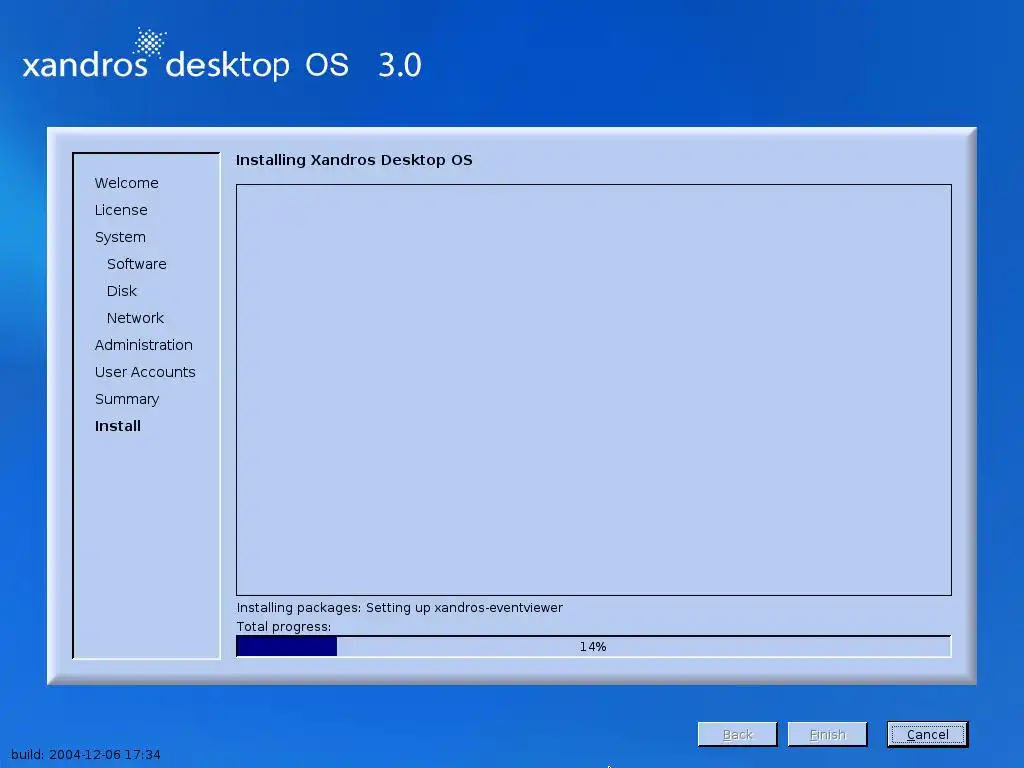Image resolution: width=1024 pixels, height=768 pixels.
Task: Select the License step in sidebar
Action: click(x=121, y=210)
